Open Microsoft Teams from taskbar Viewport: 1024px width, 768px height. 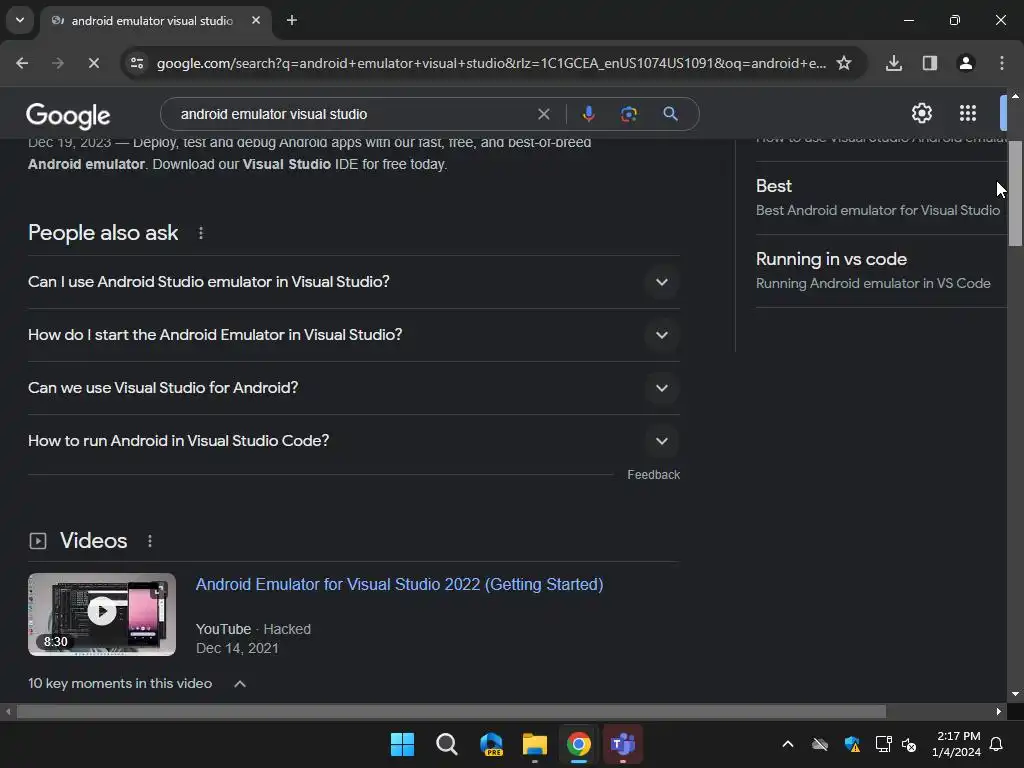tap(623, 744)
